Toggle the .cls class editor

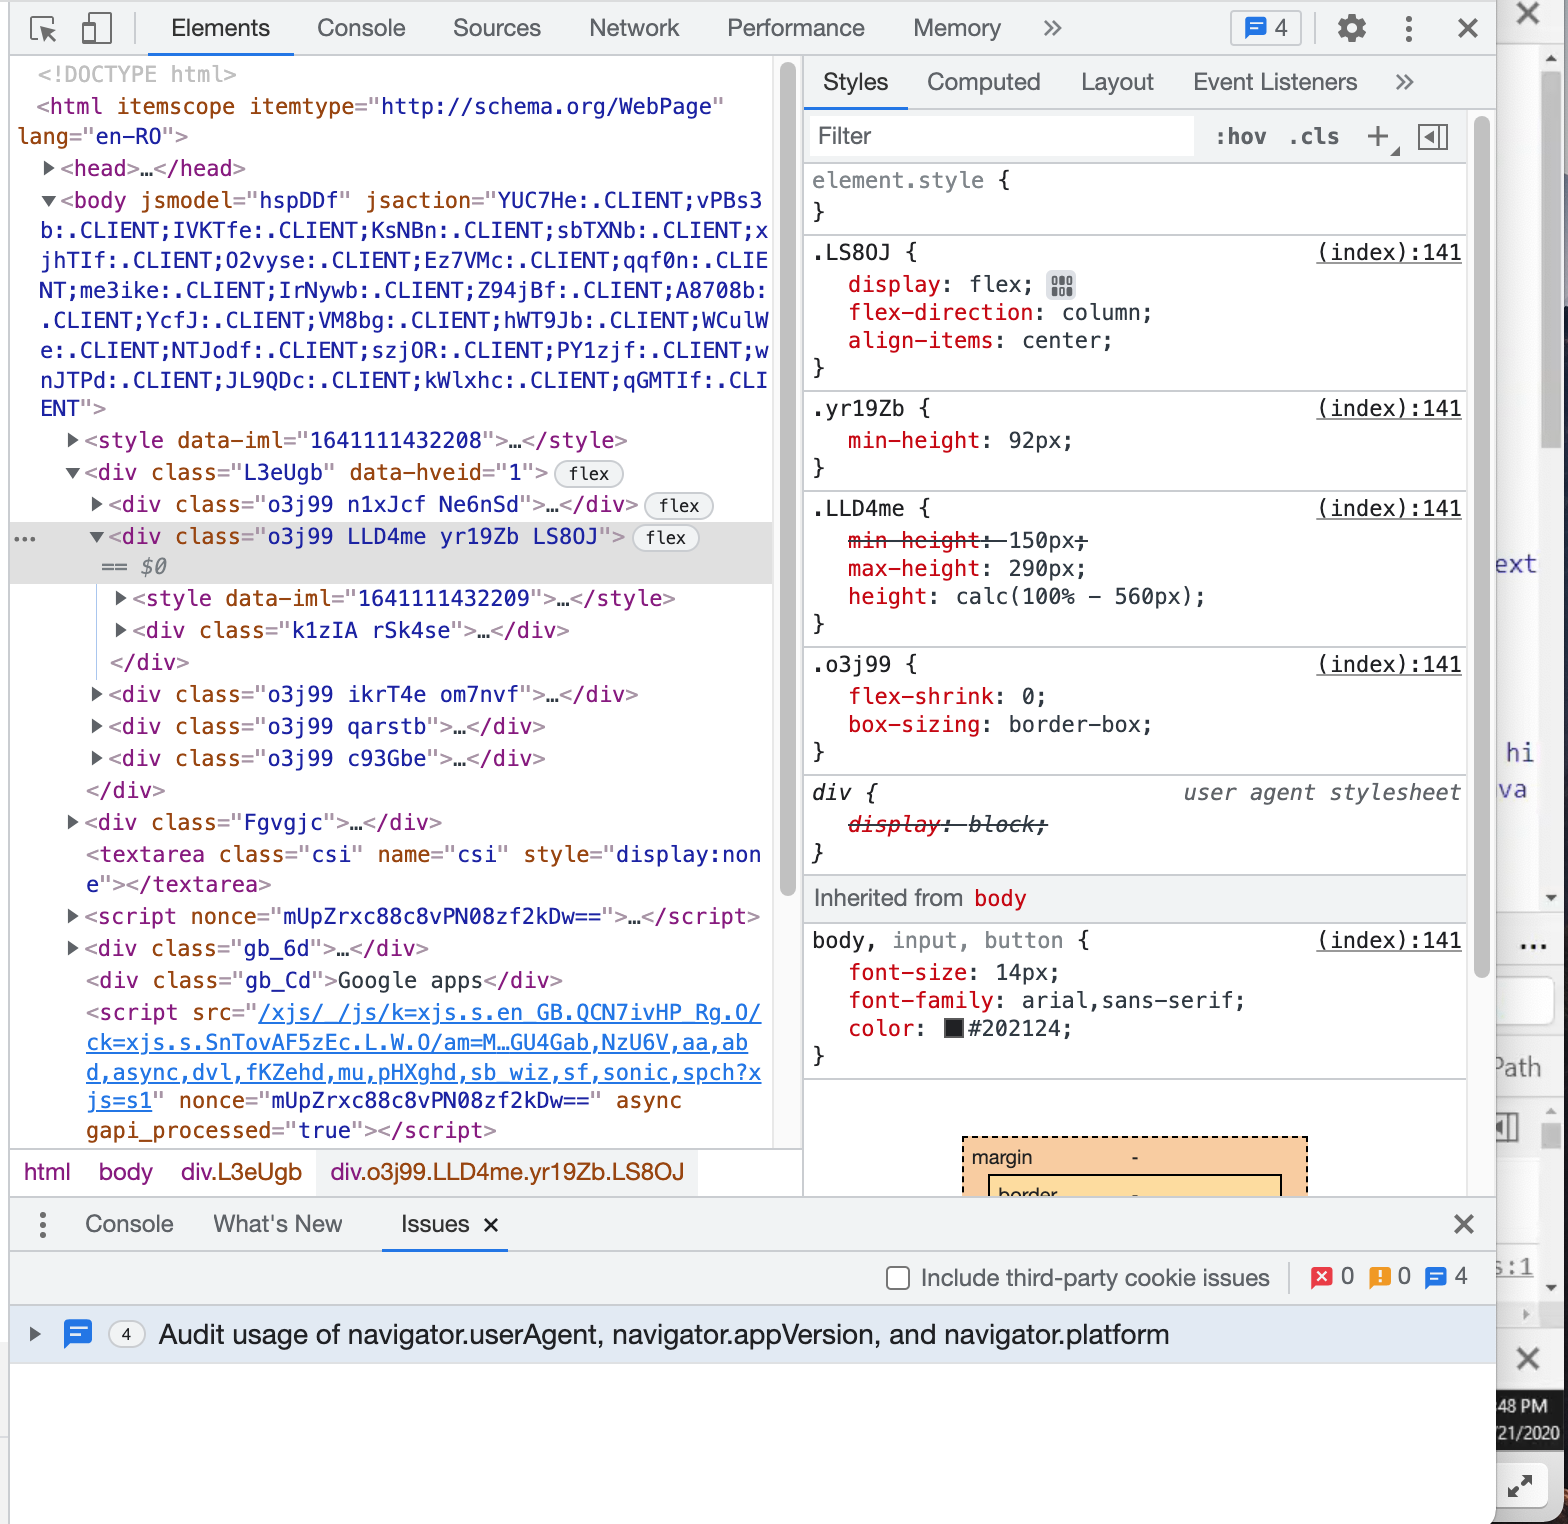[1313, 136]
